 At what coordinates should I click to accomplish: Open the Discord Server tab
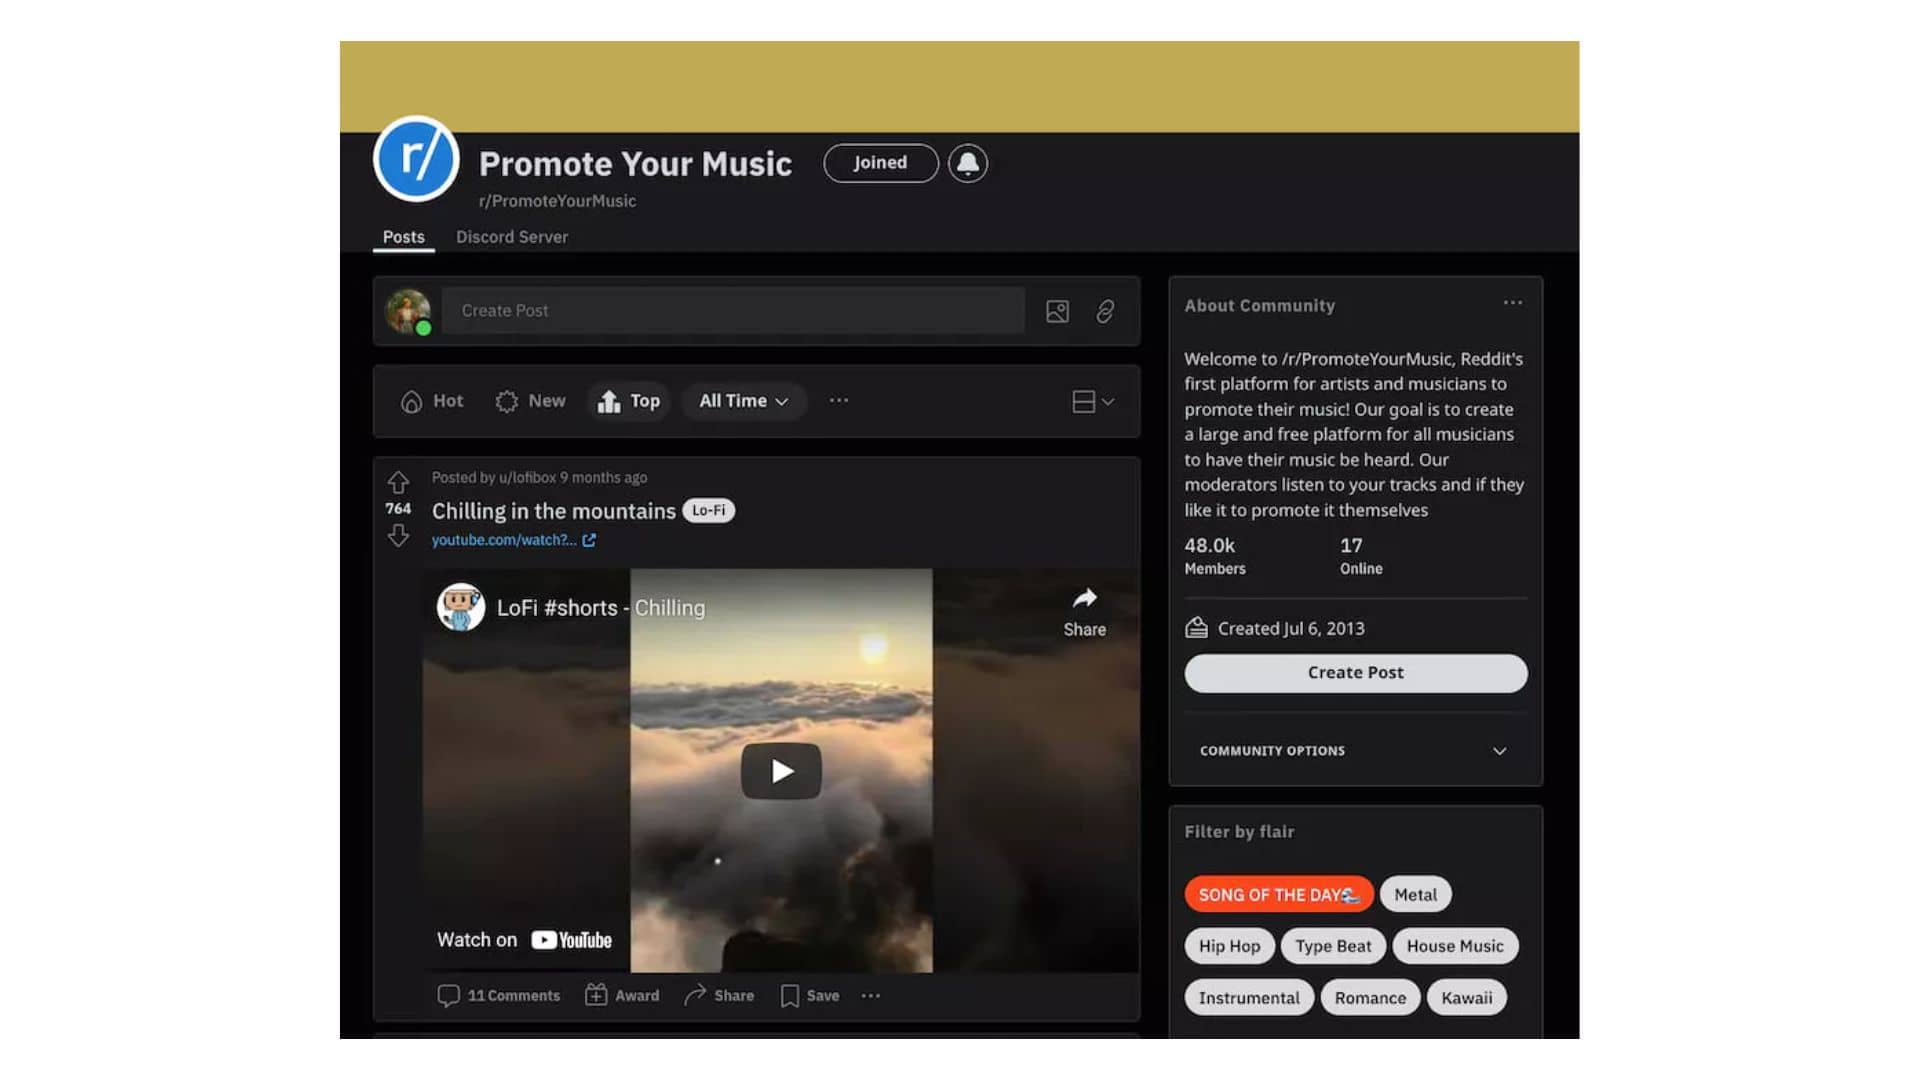click(x=512, y=237)
